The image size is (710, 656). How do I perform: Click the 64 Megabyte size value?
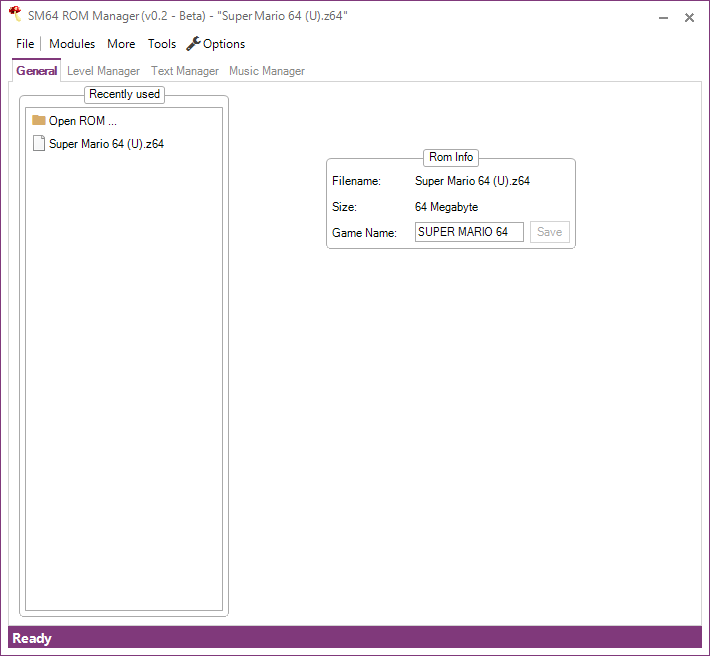[446, 207]
